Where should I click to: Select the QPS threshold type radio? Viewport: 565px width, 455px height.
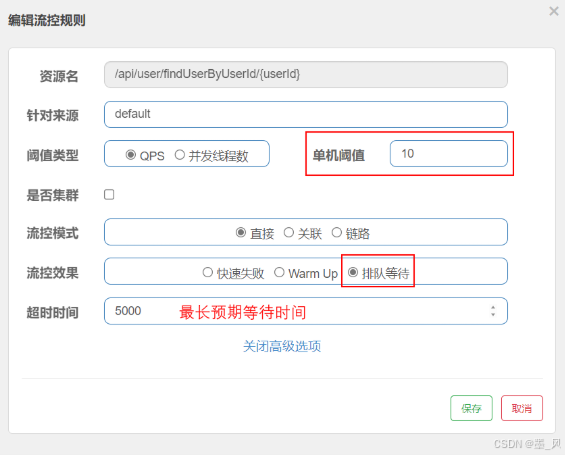tap(130, 155)
